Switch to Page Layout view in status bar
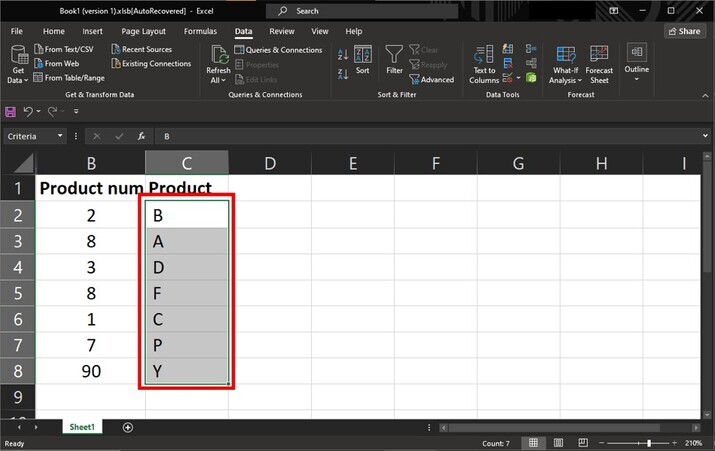The image size is (715, 451). [556, 443]
